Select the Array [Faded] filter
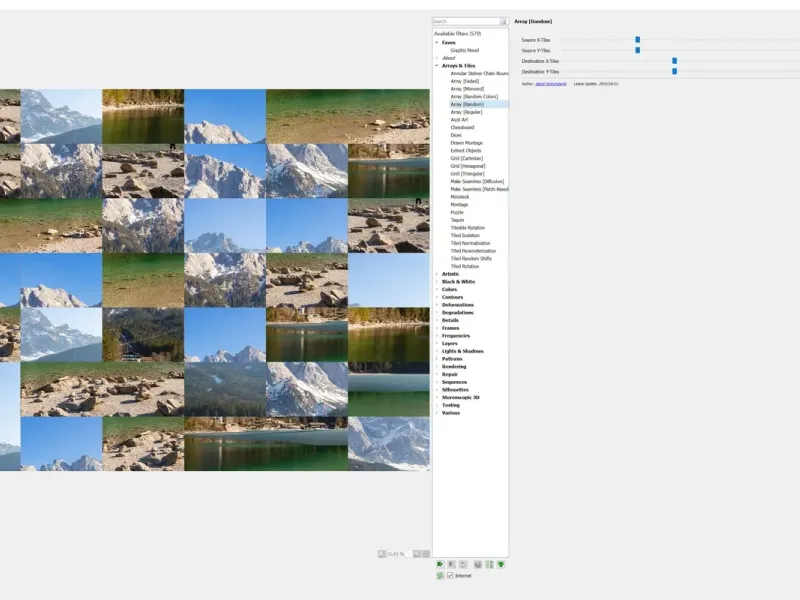The width and height of the screenshot is (800, 600). (464, 81)
